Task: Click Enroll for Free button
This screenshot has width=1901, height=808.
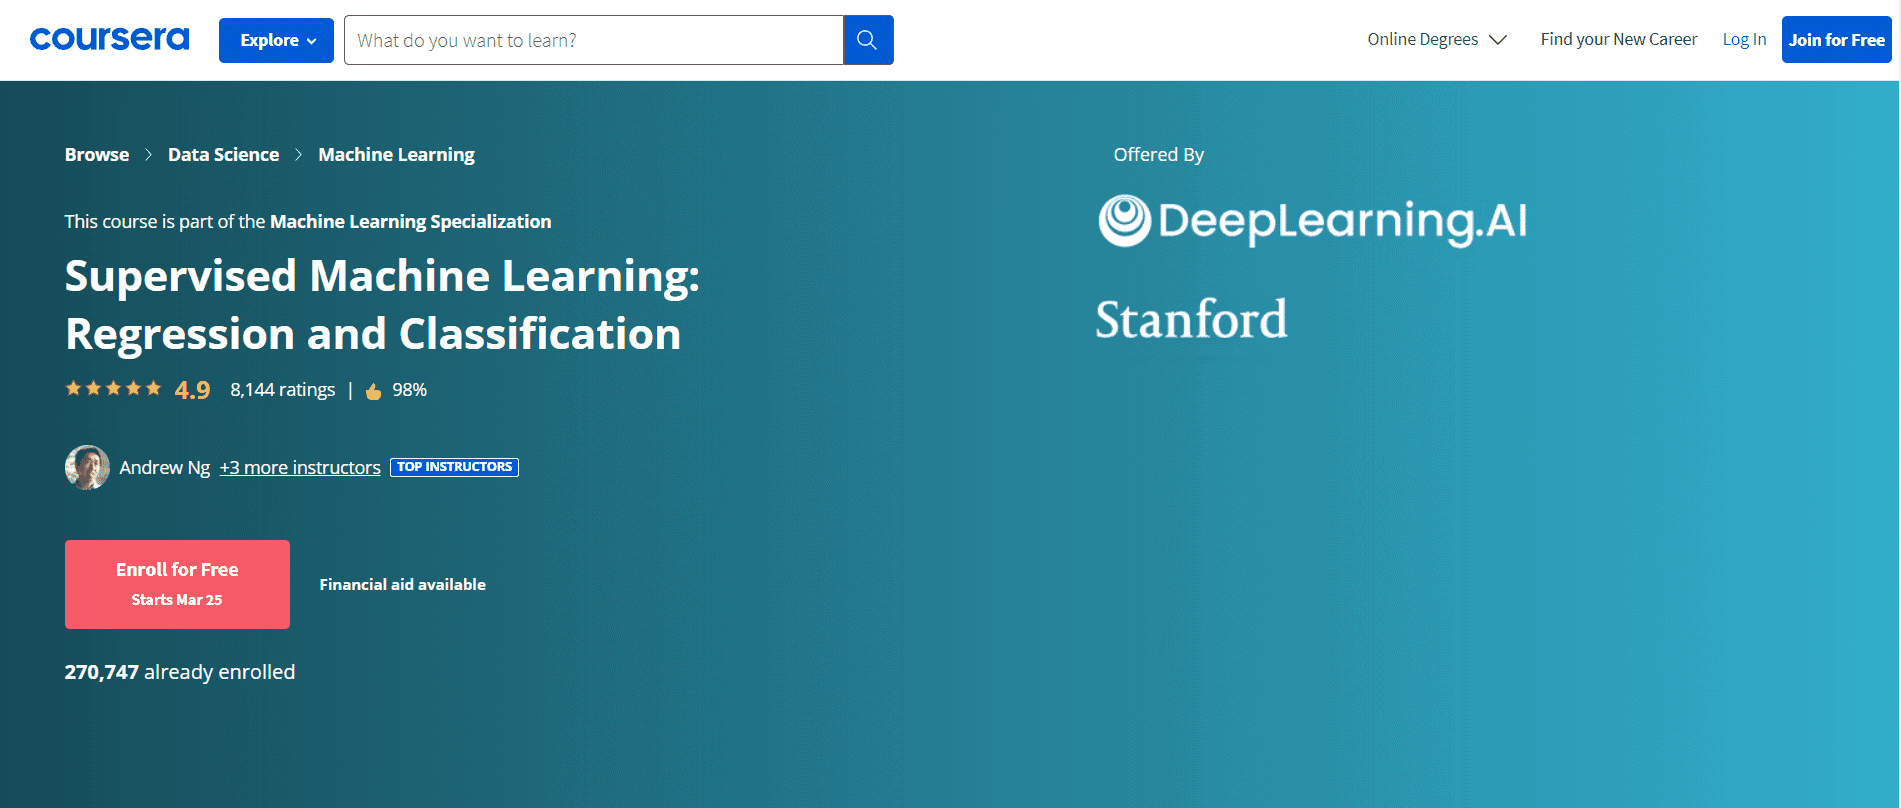Action: pos(177,584)
